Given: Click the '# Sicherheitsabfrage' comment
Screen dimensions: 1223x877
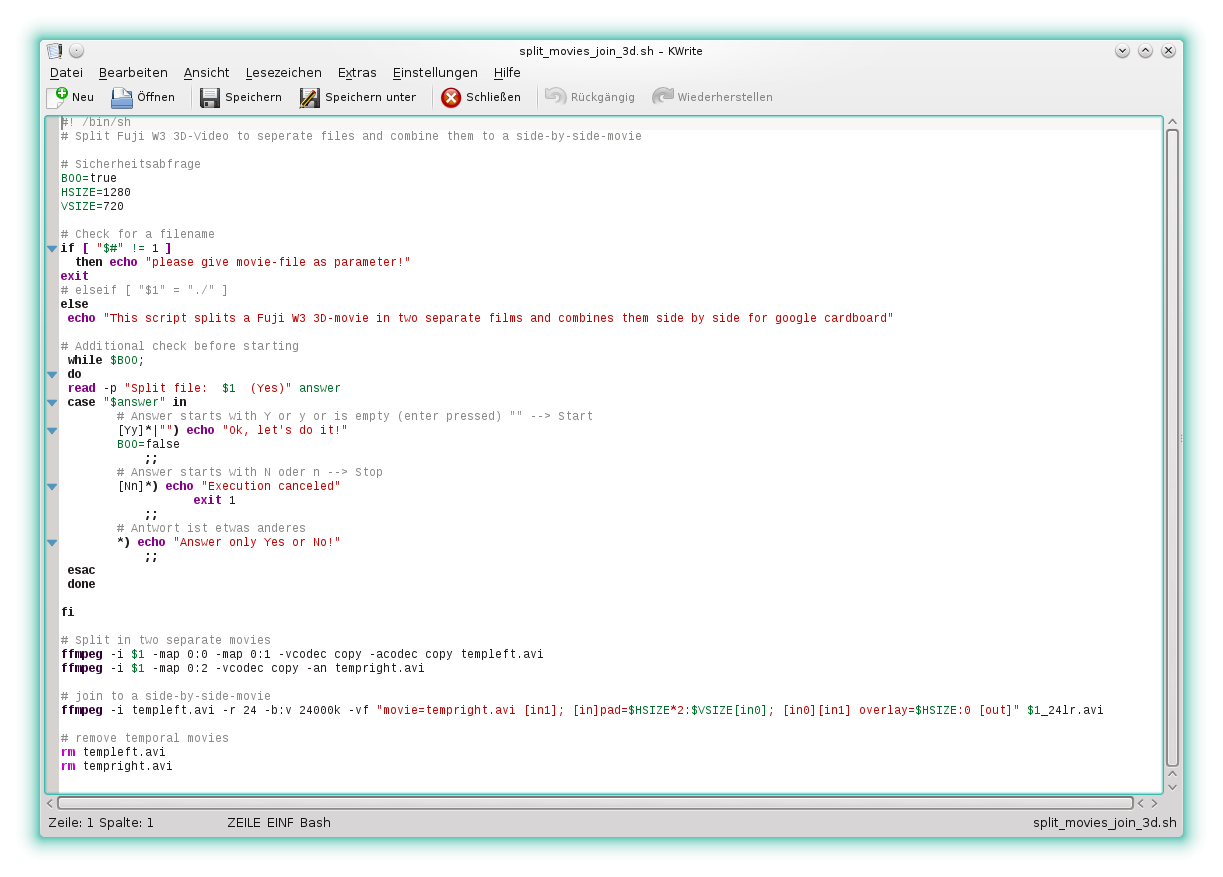Looking at the screenshot, I should point(131,164).
